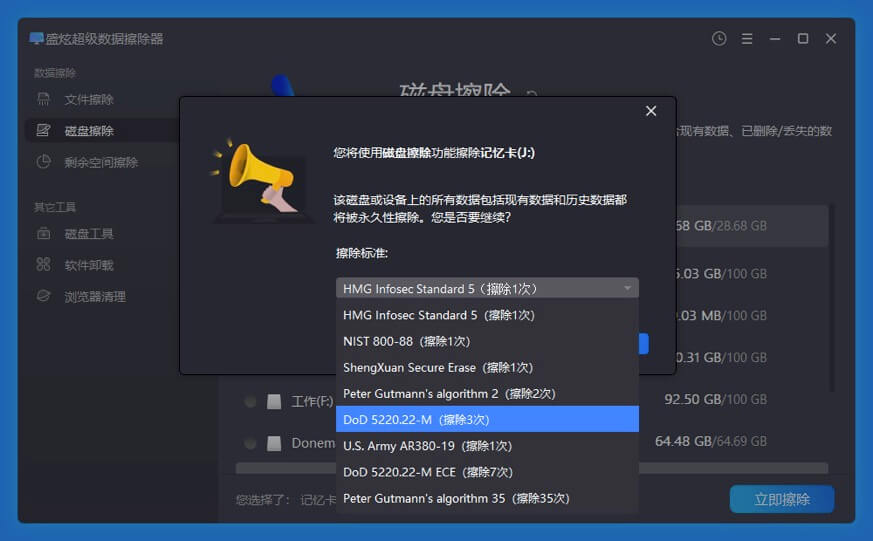Screen dimensions: 873x541
Task: Open the history clock icon in title bar
Action: pyautogui.click(x=719, y=38)
